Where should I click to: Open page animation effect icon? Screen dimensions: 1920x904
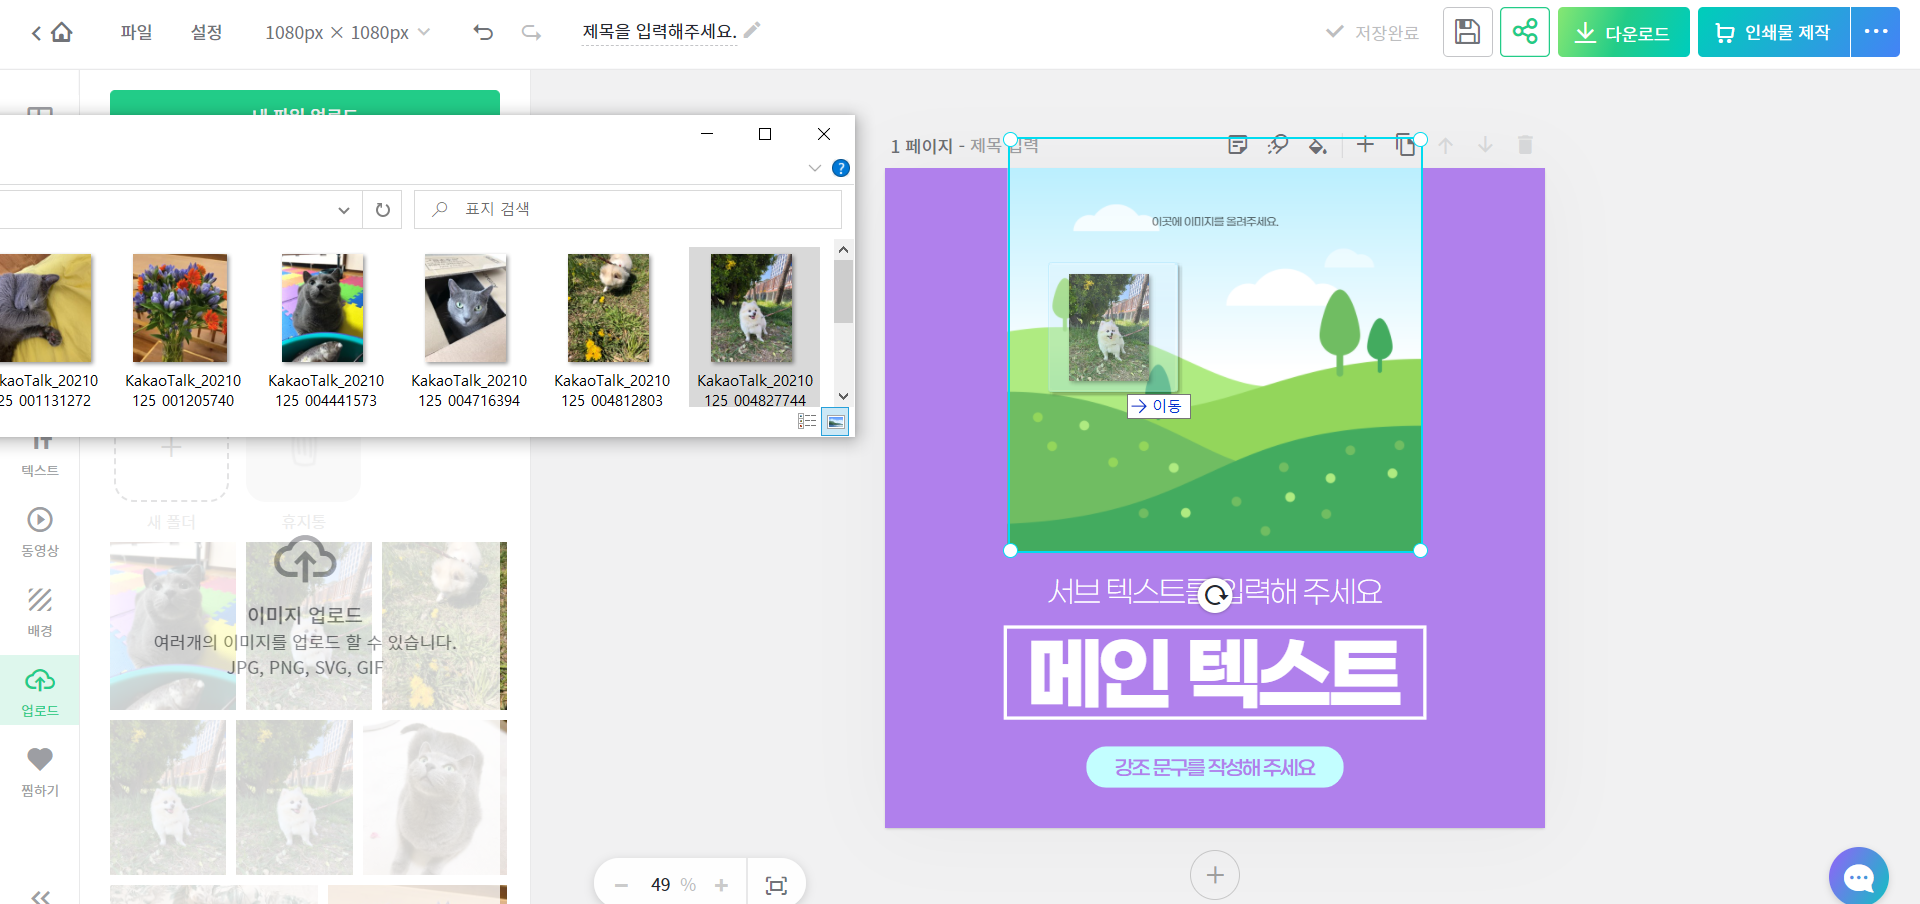click(1277, 145)
